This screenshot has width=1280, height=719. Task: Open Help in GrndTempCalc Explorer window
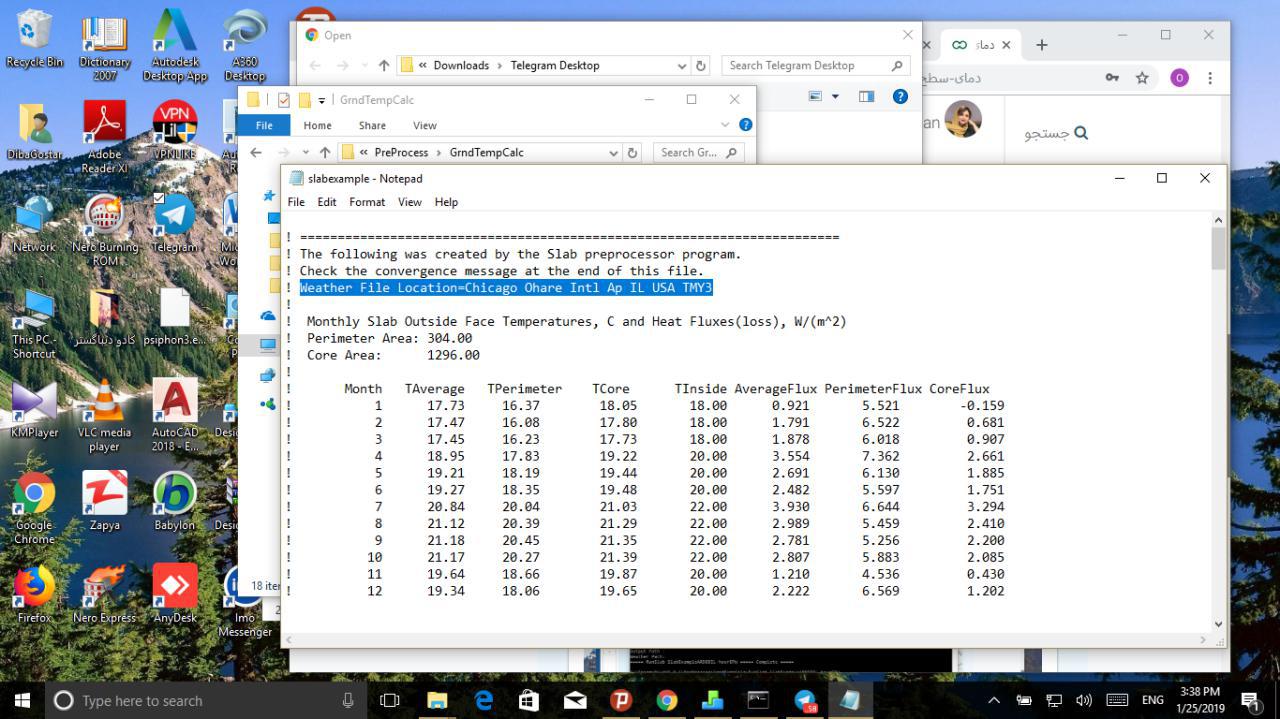pos(745,125)
